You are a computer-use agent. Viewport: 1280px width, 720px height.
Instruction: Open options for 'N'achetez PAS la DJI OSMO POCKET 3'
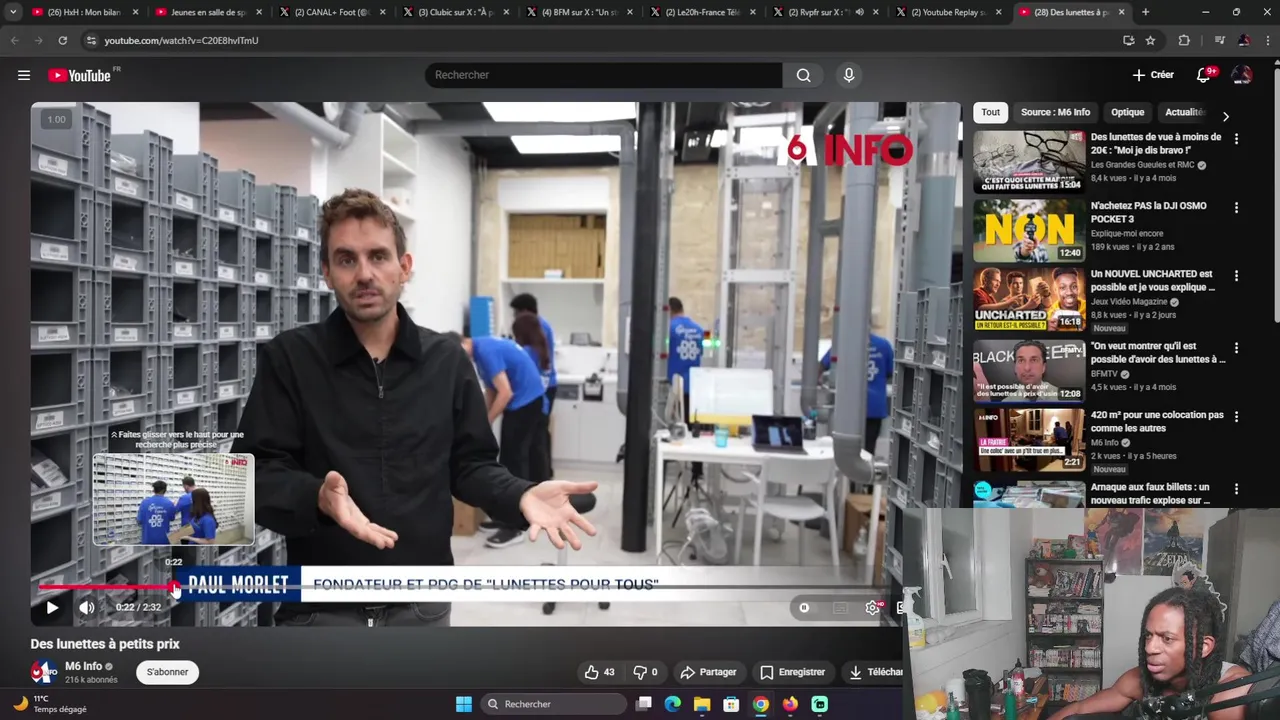pyautogui.click(x=1236, y=208)
